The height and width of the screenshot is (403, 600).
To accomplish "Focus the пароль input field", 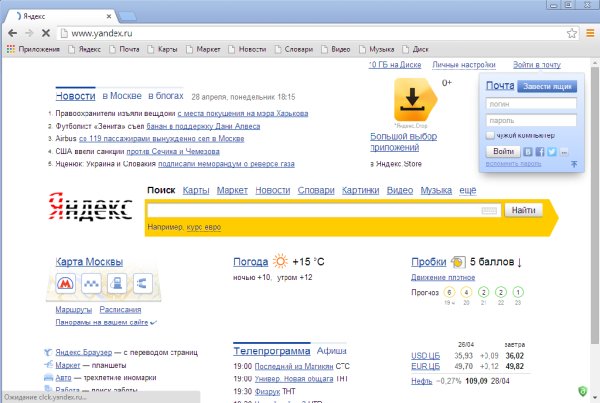I will 531,121.
